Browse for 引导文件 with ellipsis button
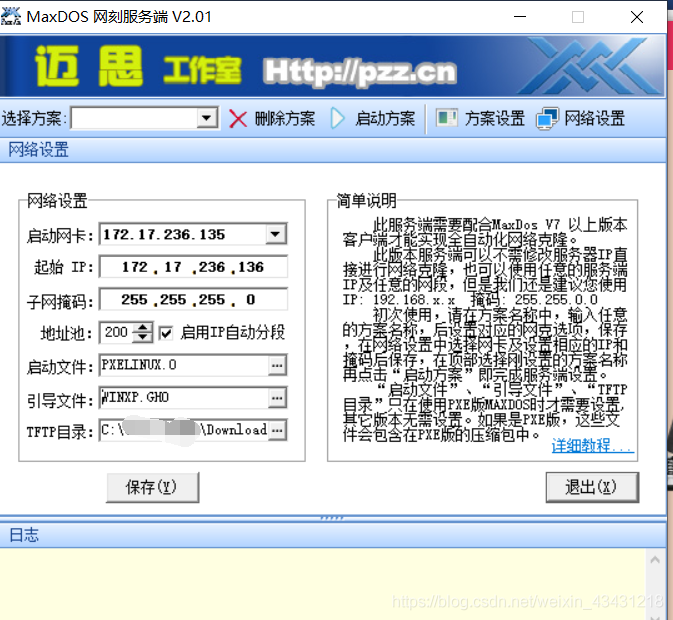The width and height of the screenshot is (673, 620). [277, 398]
